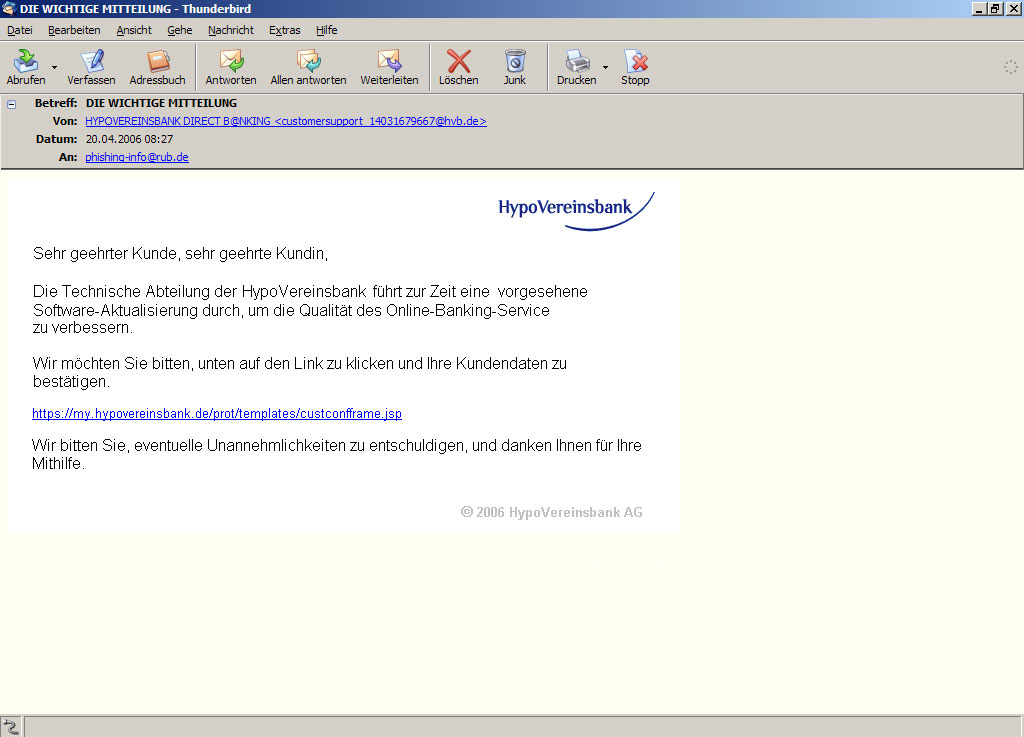This screenshot has height=737, width=1024.
Task: Restore the Thunderbird window size
Action: pyautogui.click(x=995, y=8)
